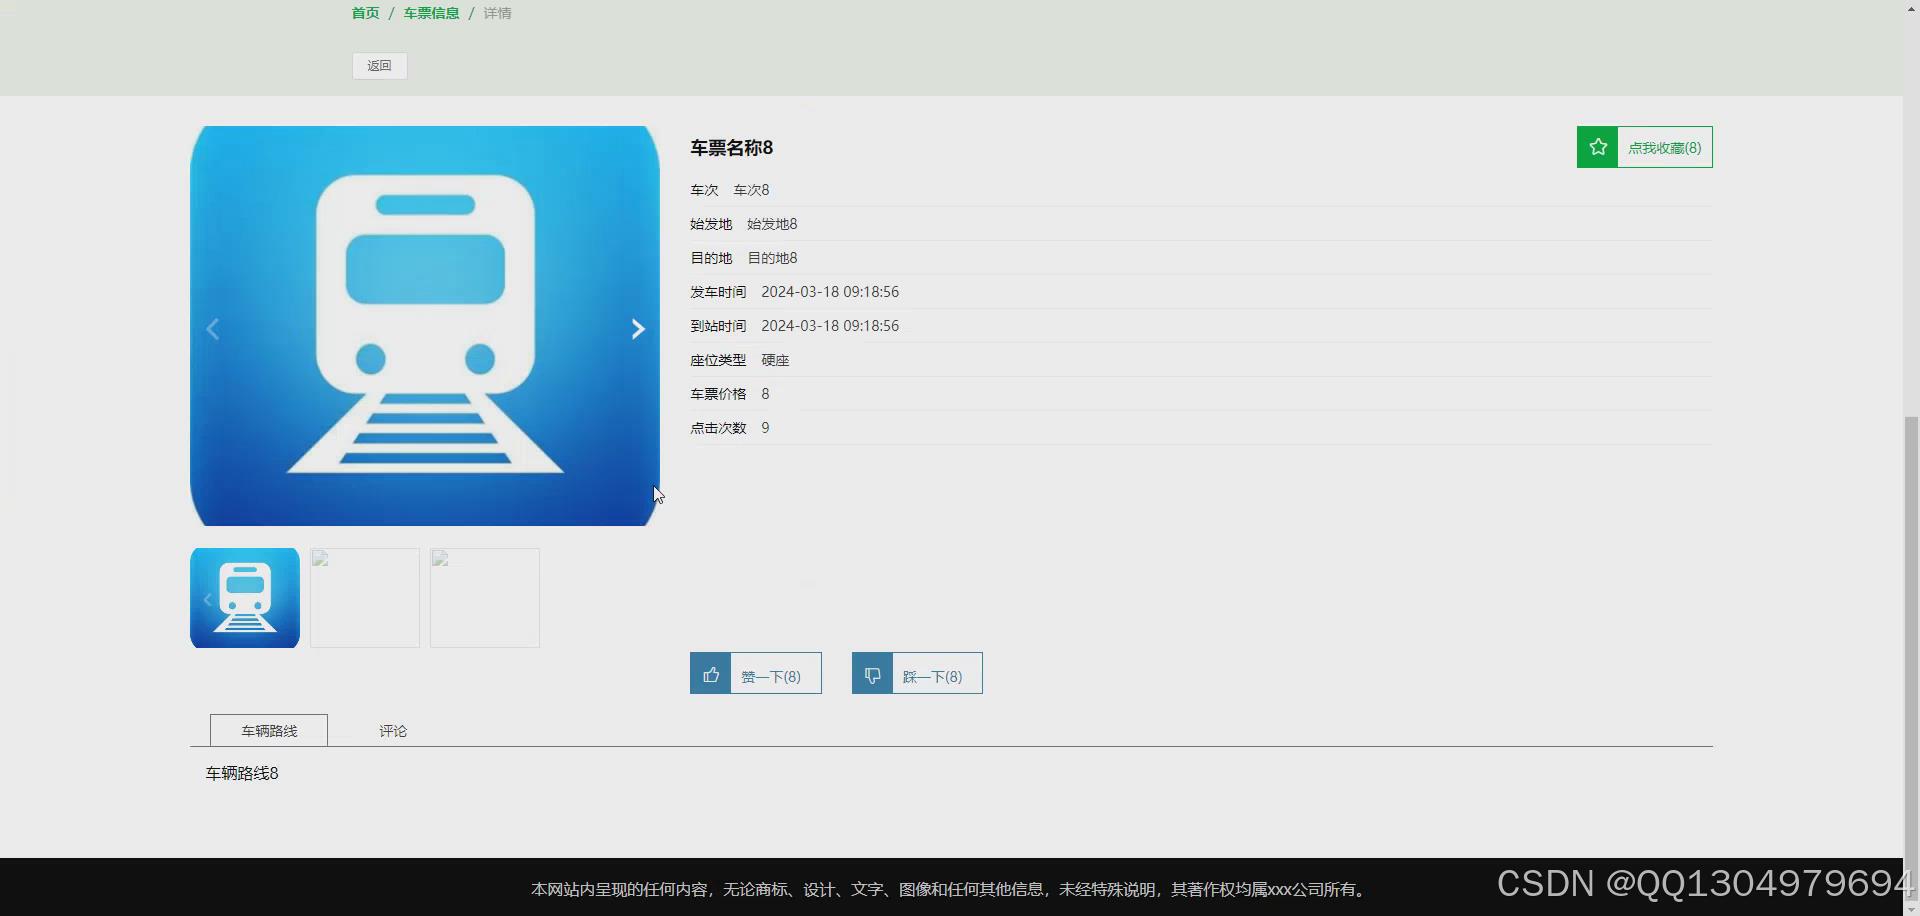Click the title 车票名称8
The image size is (1920, 916).
[732, 148]
